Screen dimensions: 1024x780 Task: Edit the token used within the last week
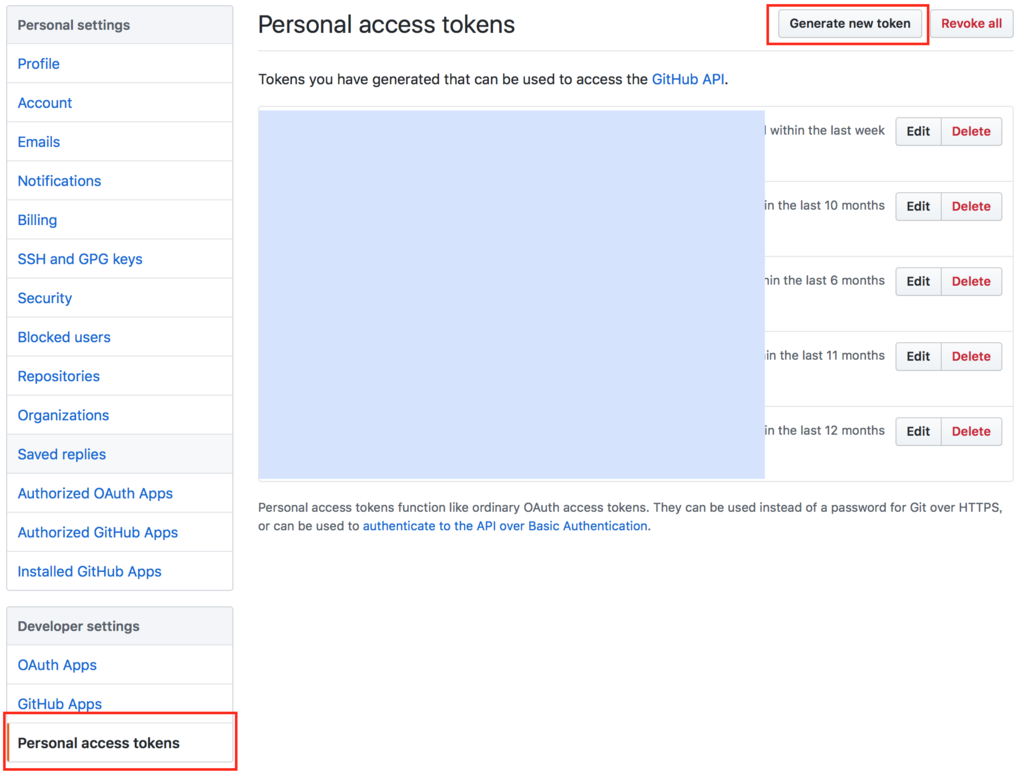pos(917,131)
